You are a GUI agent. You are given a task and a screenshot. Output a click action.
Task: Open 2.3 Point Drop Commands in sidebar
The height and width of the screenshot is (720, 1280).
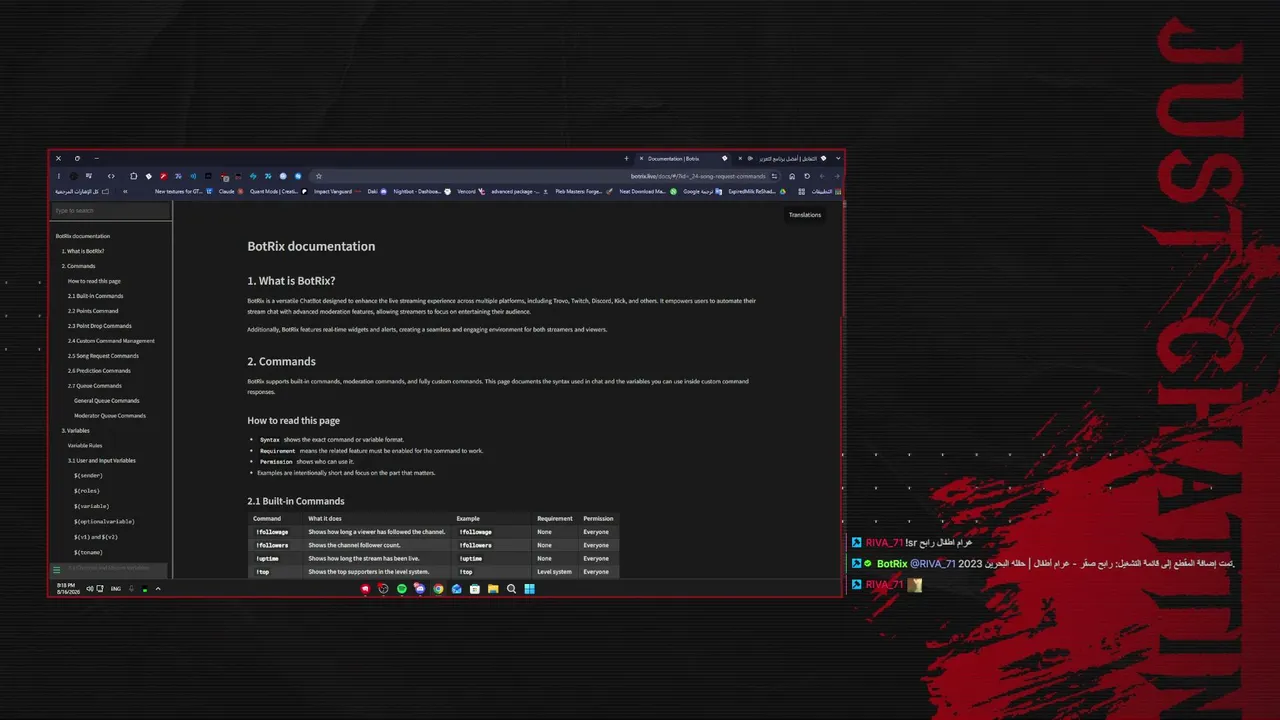[99, 326]
